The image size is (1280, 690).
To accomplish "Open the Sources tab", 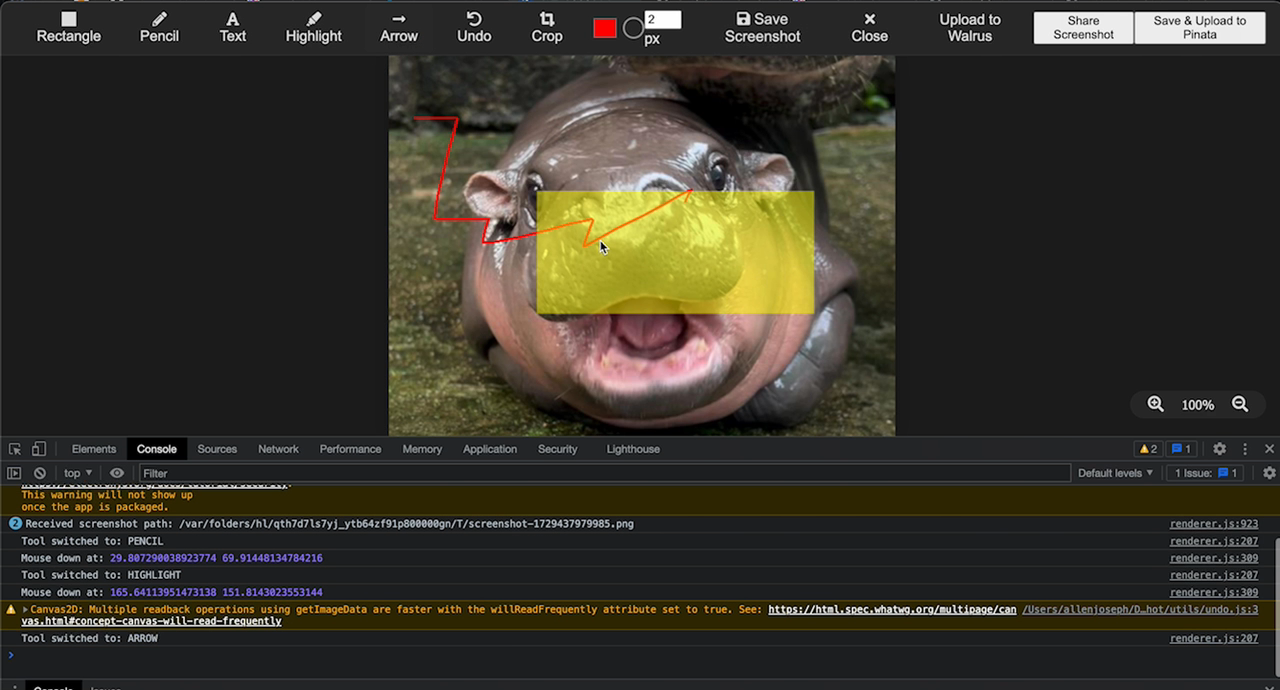I will [x=217, y=449].
